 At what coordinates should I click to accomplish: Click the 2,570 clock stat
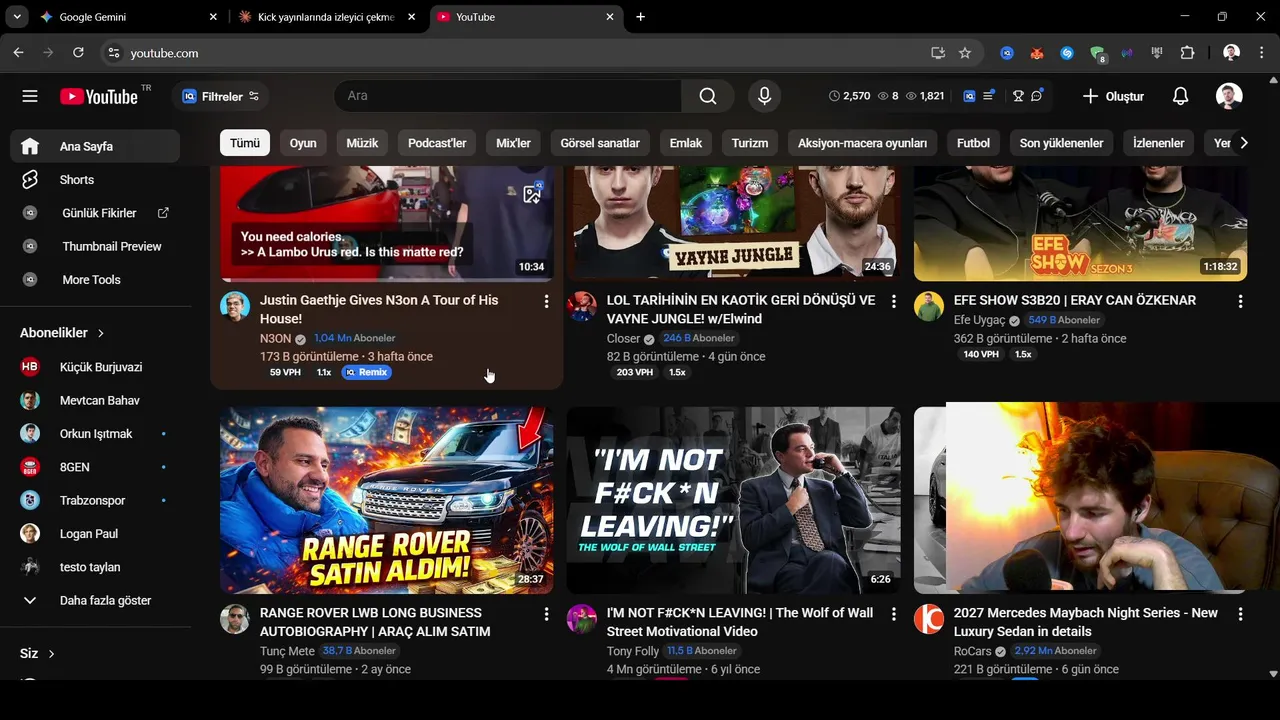849,96
